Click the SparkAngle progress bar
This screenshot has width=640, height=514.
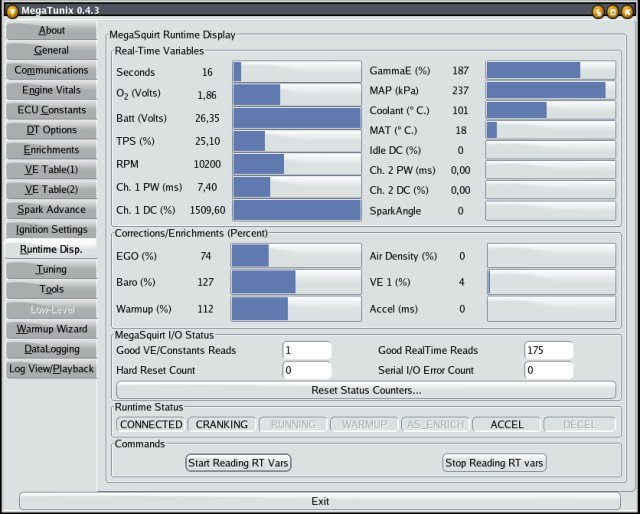[x=551, y=211]
